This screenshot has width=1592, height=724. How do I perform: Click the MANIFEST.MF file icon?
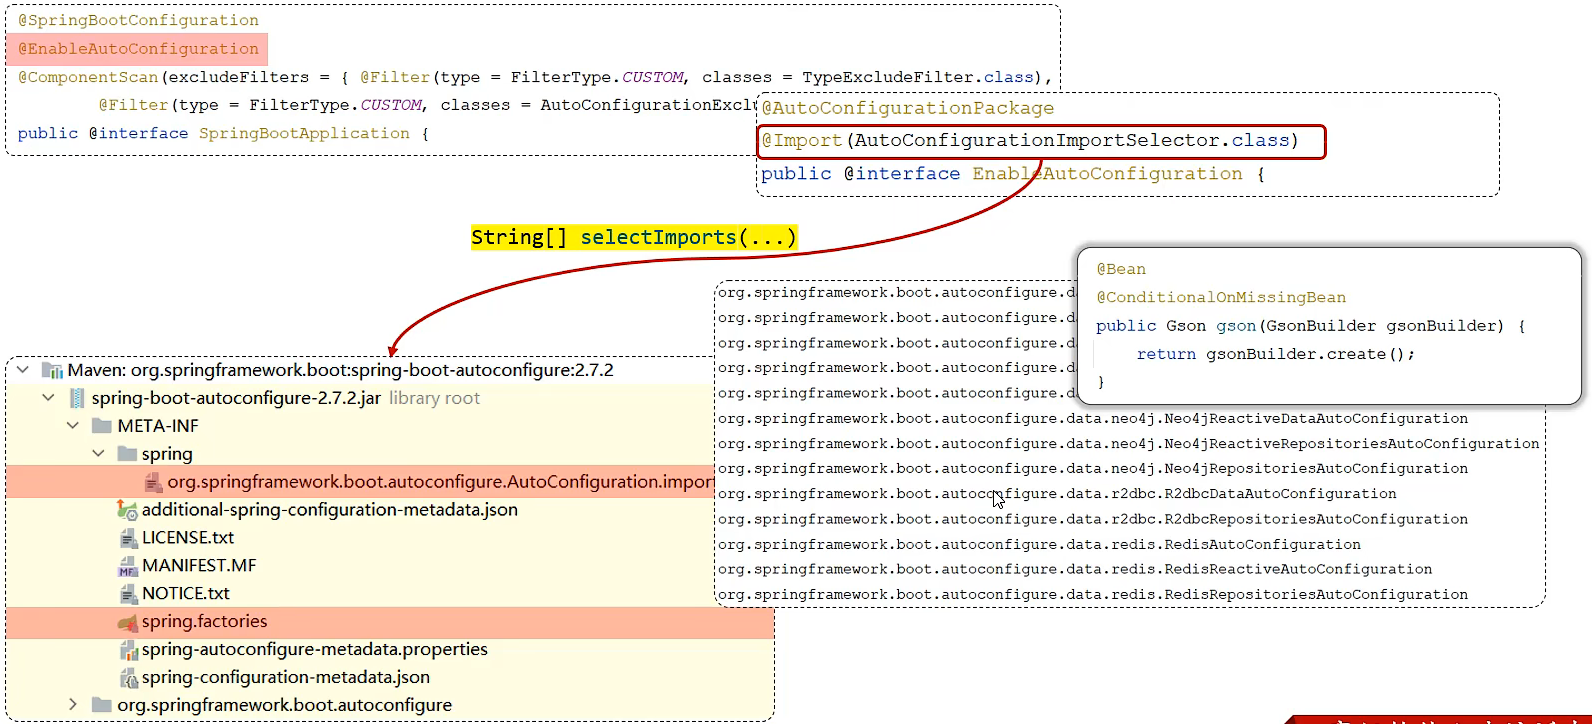click(128, 567)
